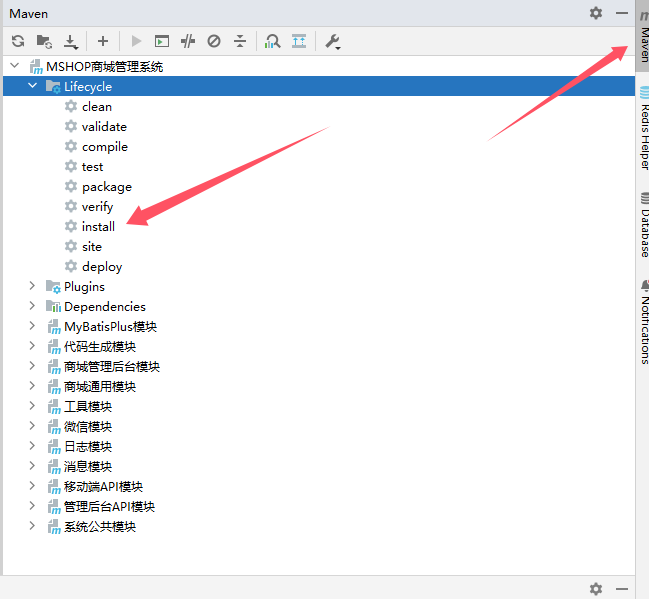Expand the MyBatisPlus模块 module
The height and width of the screenshot is (599, 649).
pos(33,327)
